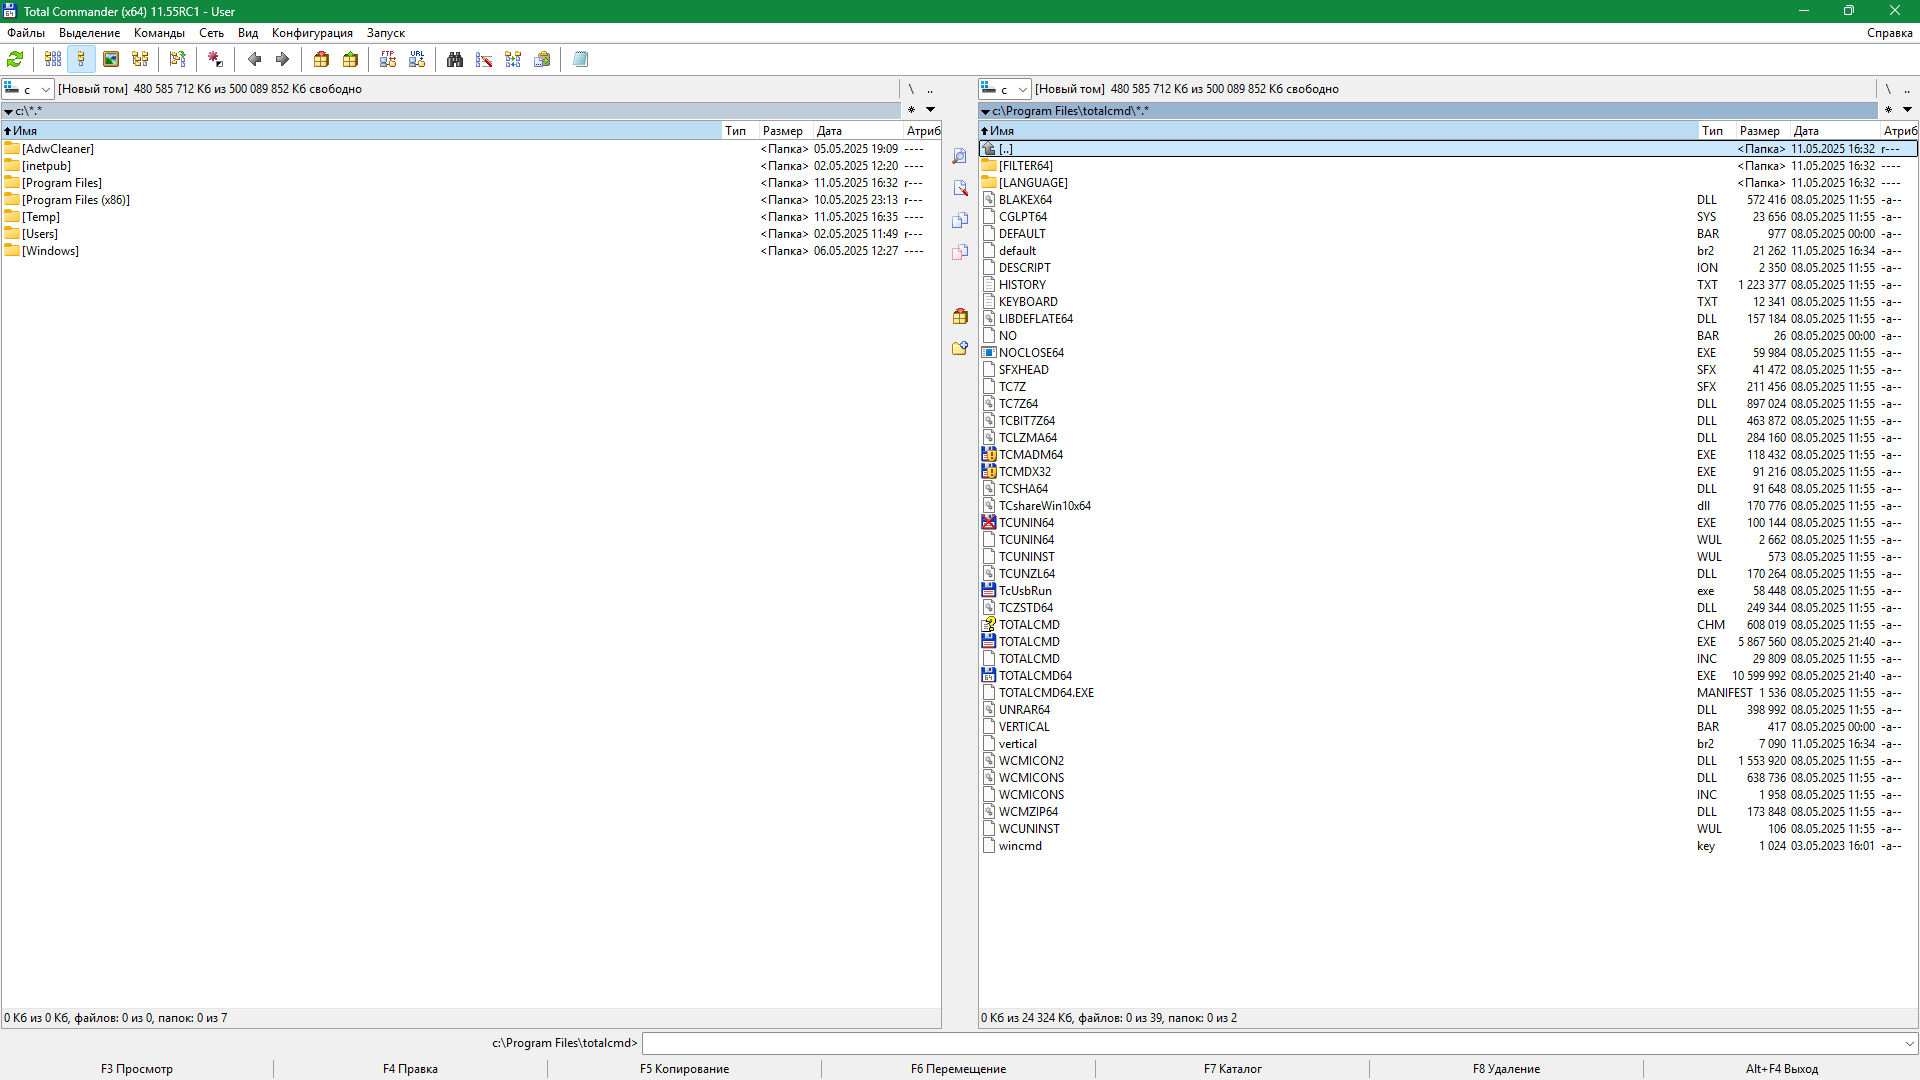Viewport: 1920px width, 1080px height.
Task: Toggle the invert selection toolbar button
Action: click(x=215, y=60)
